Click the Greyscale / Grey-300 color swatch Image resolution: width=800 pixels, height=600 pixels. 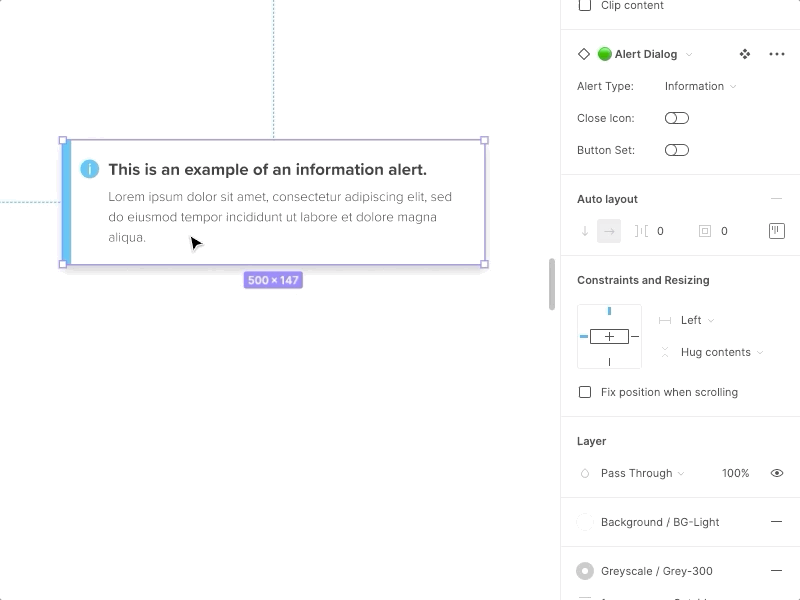click(585, 571)
